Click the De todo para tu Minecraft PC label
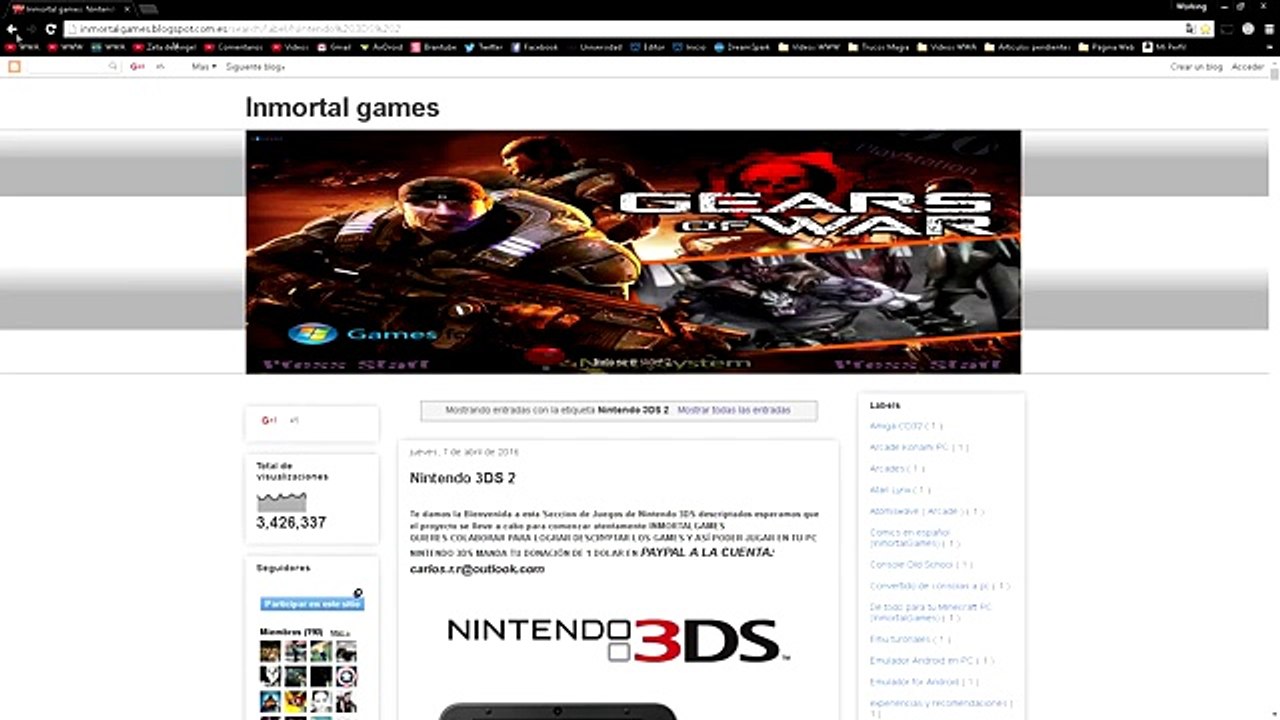The width and height of the screenshot is (1280, 720). 930,612
